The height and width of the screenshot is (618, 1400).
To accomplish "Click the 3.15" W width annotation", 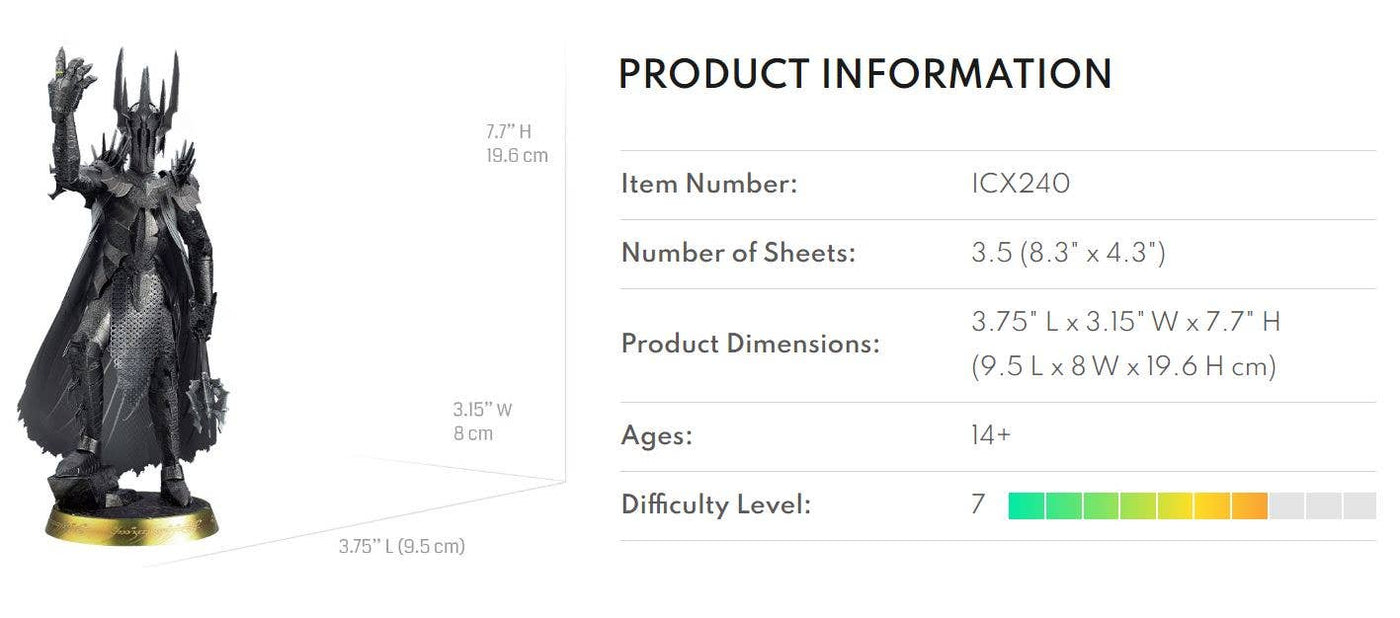I will pos(483,421).
